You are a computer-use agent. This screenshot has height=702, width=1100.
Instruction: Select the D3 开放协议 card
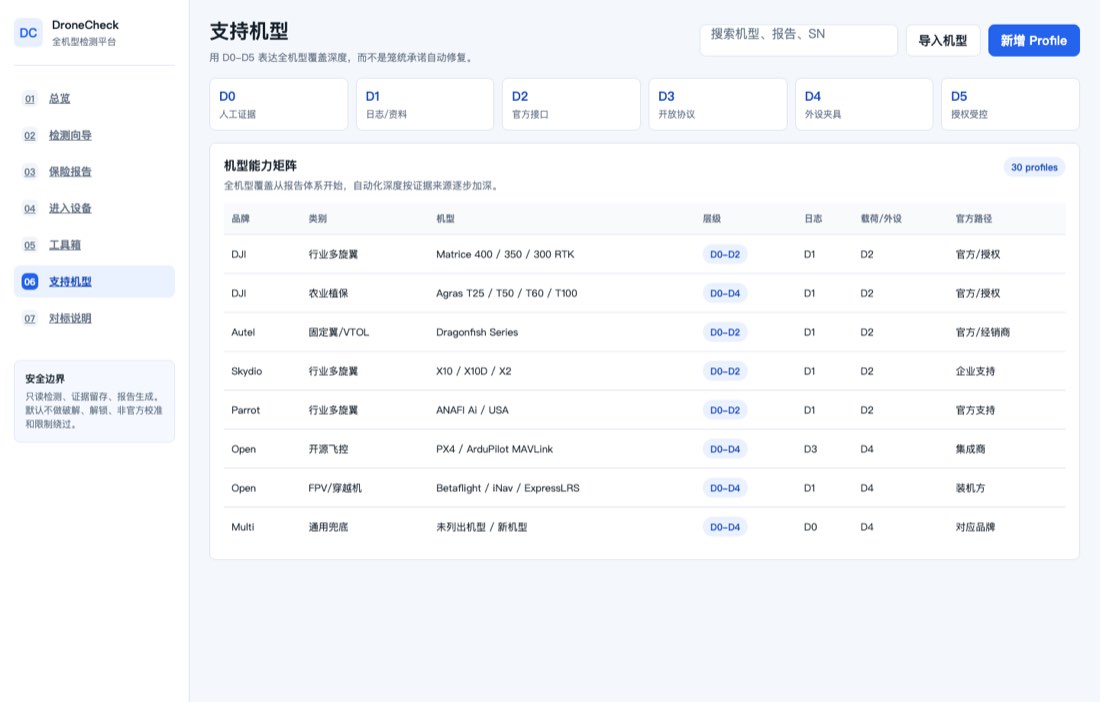718,104
